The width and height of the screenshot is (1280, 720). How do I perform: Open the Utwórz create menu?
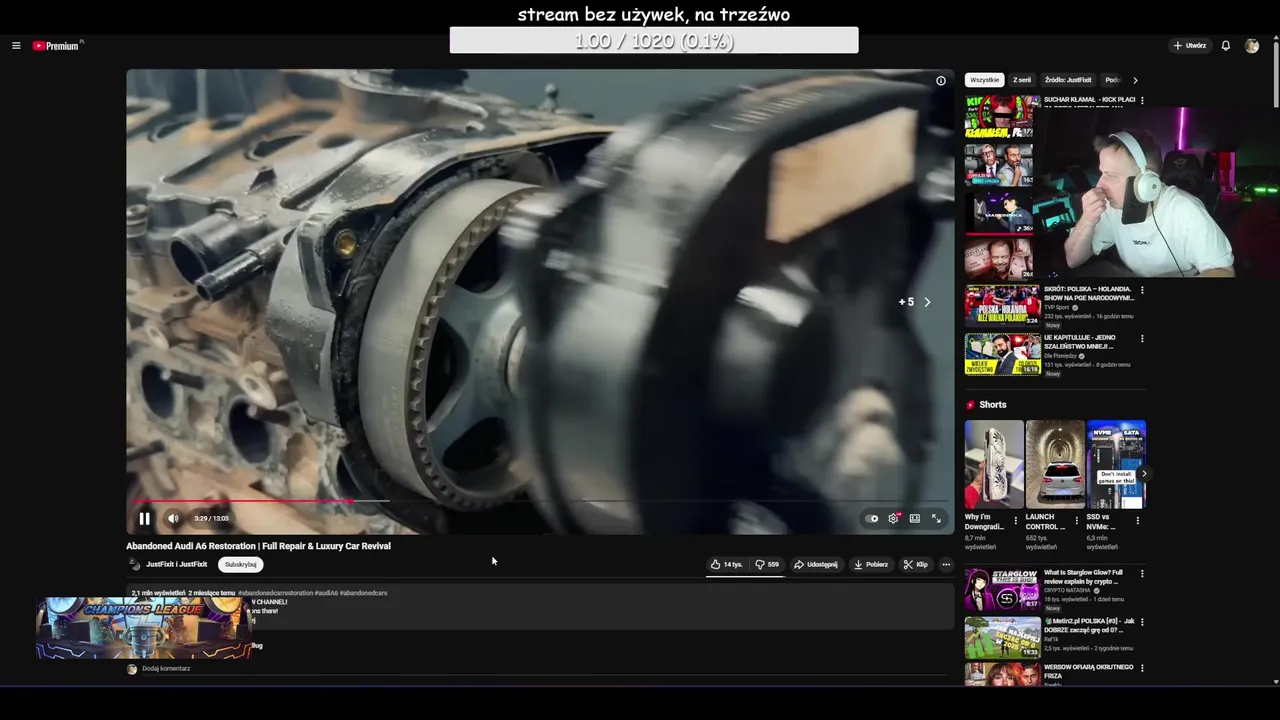[x=1190, y=46]
